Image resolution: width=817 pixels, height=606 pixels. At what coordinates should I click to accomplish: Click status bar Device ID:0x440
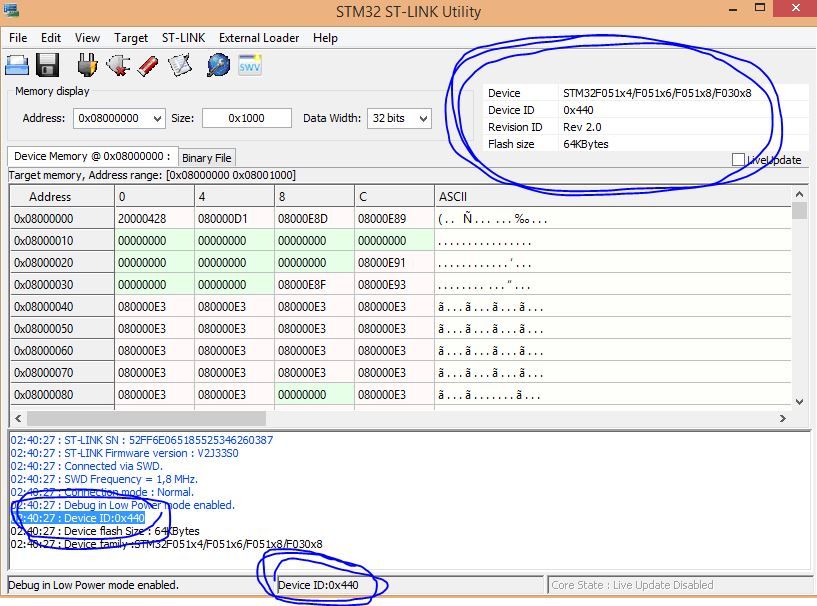click(x=318, y=585)
